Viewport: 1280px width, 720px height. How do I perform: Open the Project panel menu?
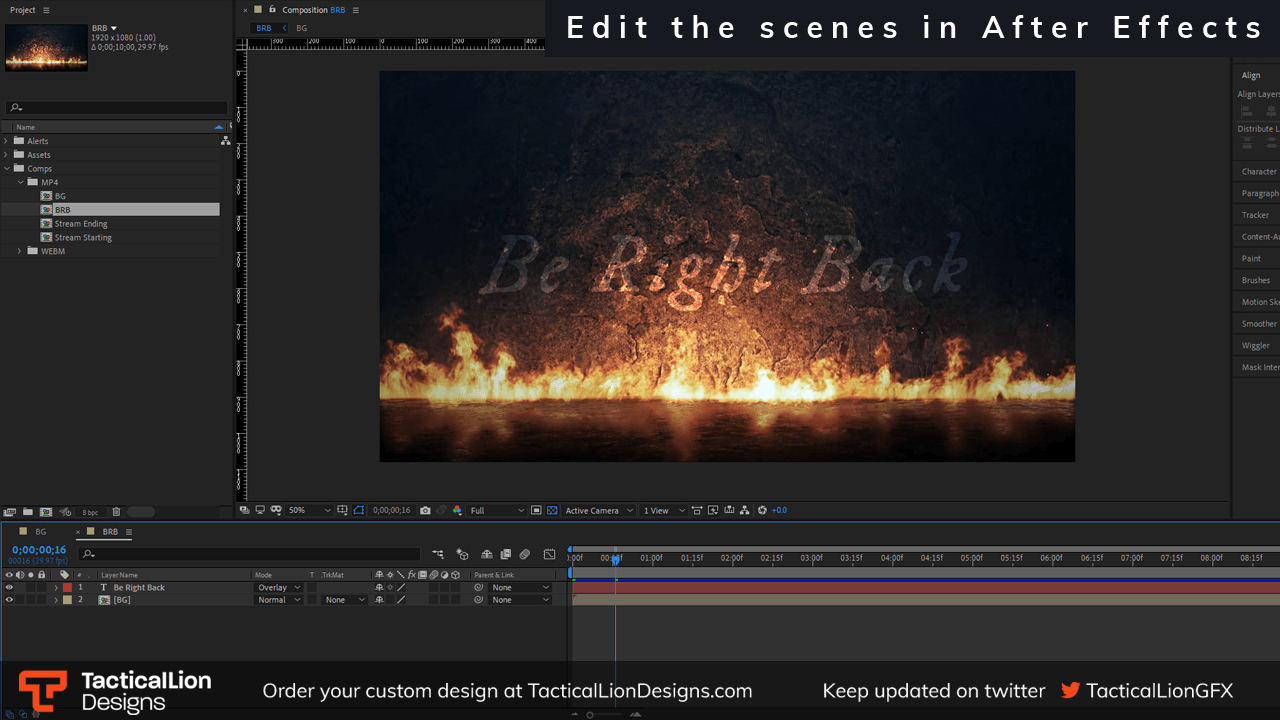[x=46, y=10]
